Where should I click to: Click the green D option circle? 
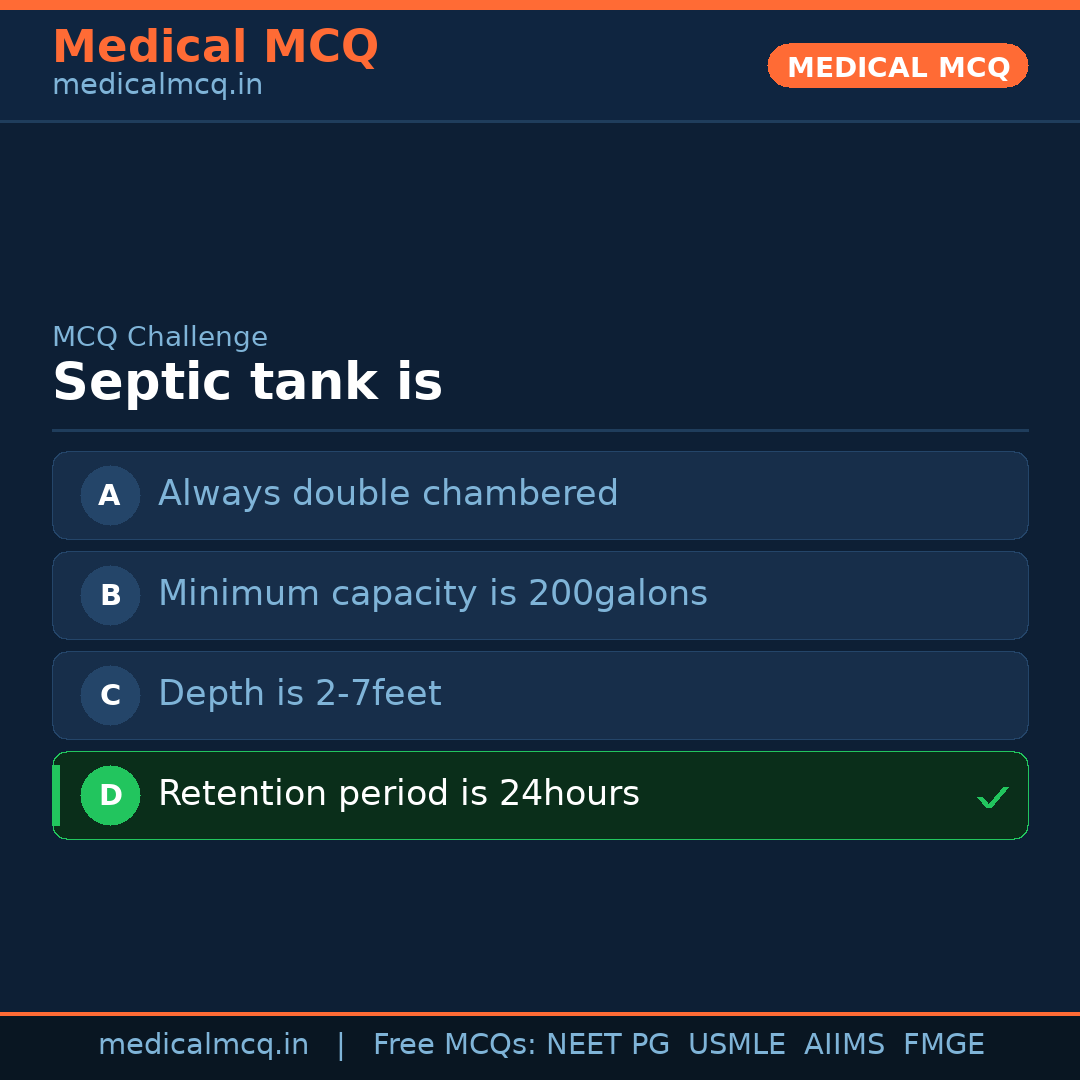click(x=110, y=795)
